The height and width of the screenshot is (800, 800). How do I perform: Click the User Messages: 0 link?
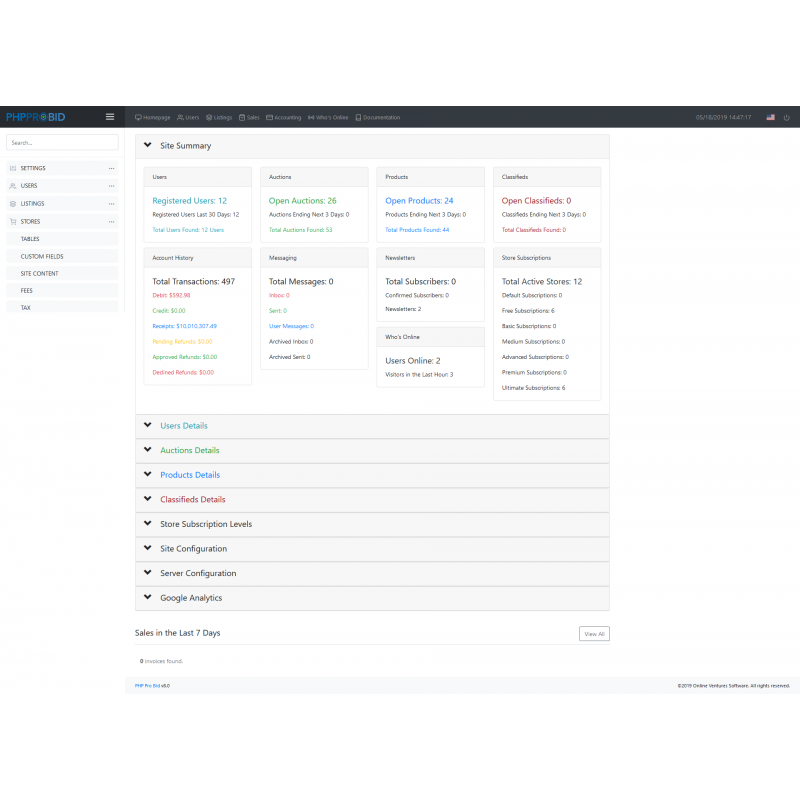coord(291,326)
